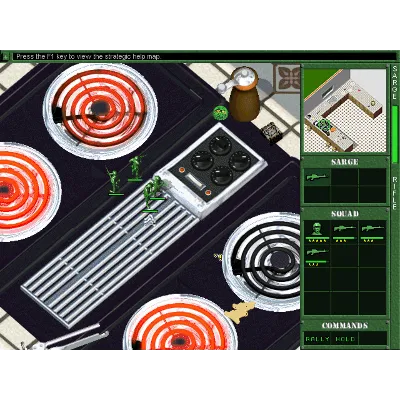The image size is (400, 400).
Task: Select the empty second Sarge inventory slot
Action: (344, 177)
